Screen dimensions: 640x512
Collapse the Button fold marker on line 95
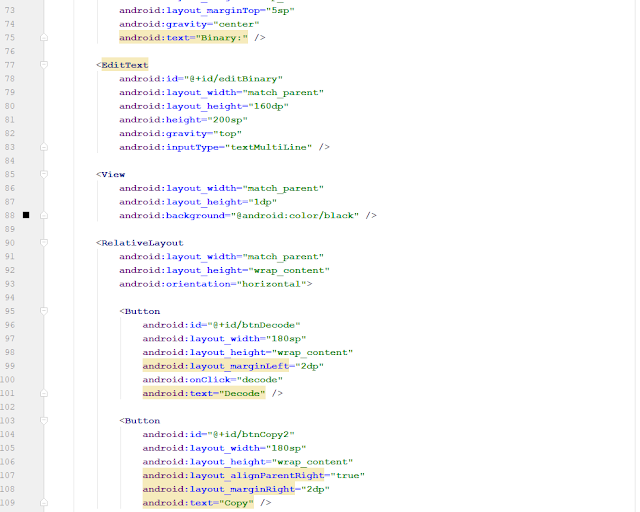(44, 311)
